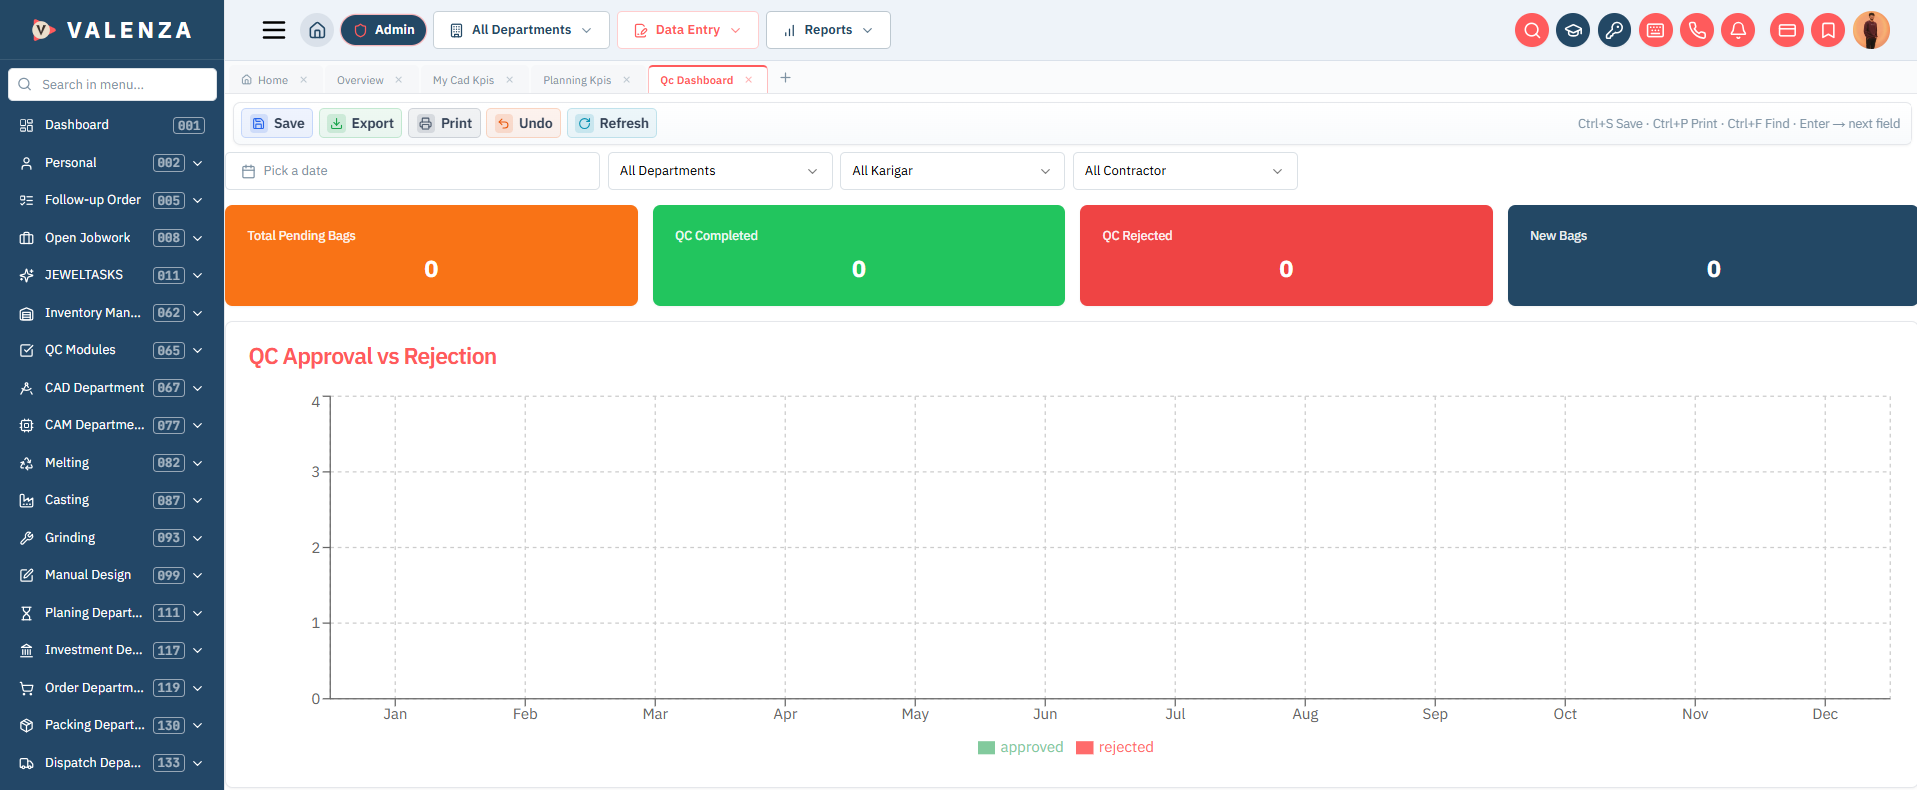Screen dimensions: 1917x790
Task: Toggle the approved series in chart legend
Action: point(1020,747)
